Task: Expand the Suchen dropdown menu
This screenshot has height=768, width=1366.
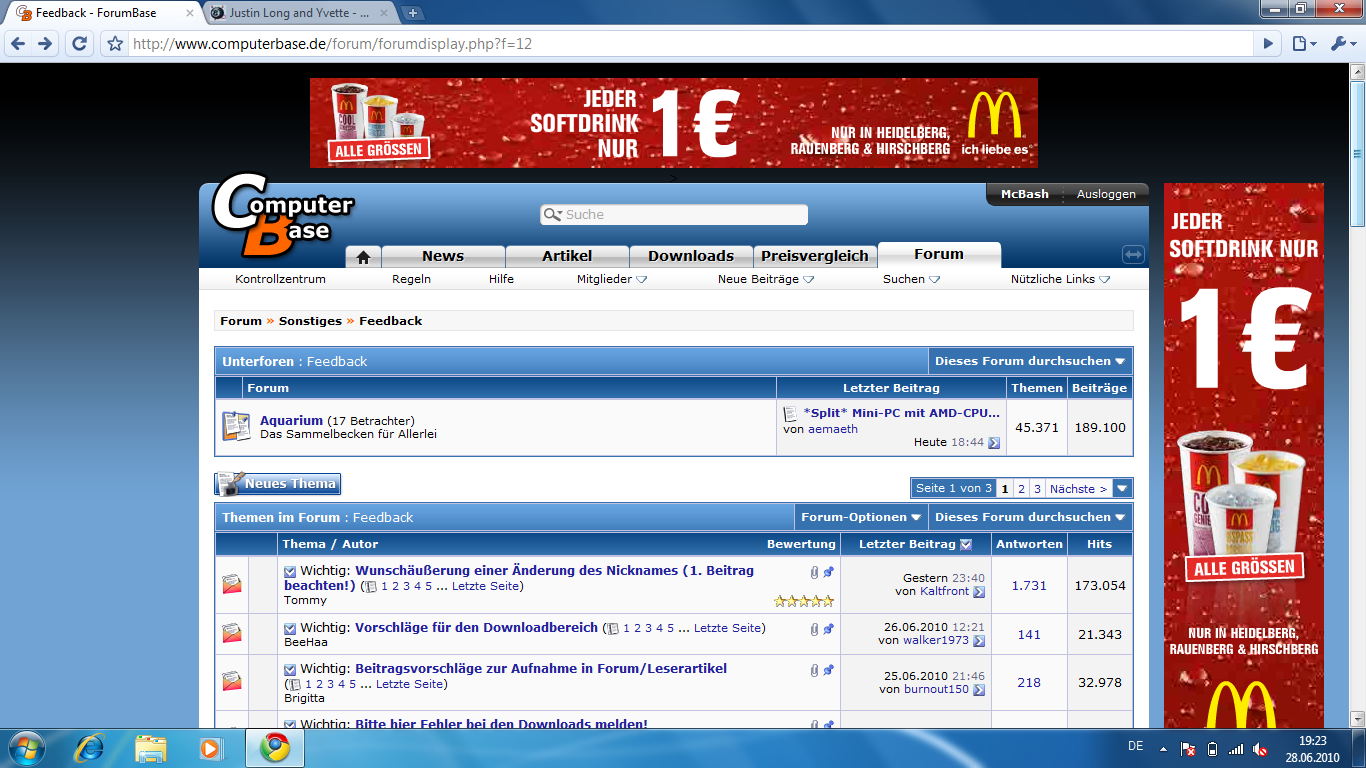Action: click(x=911, y=279)
